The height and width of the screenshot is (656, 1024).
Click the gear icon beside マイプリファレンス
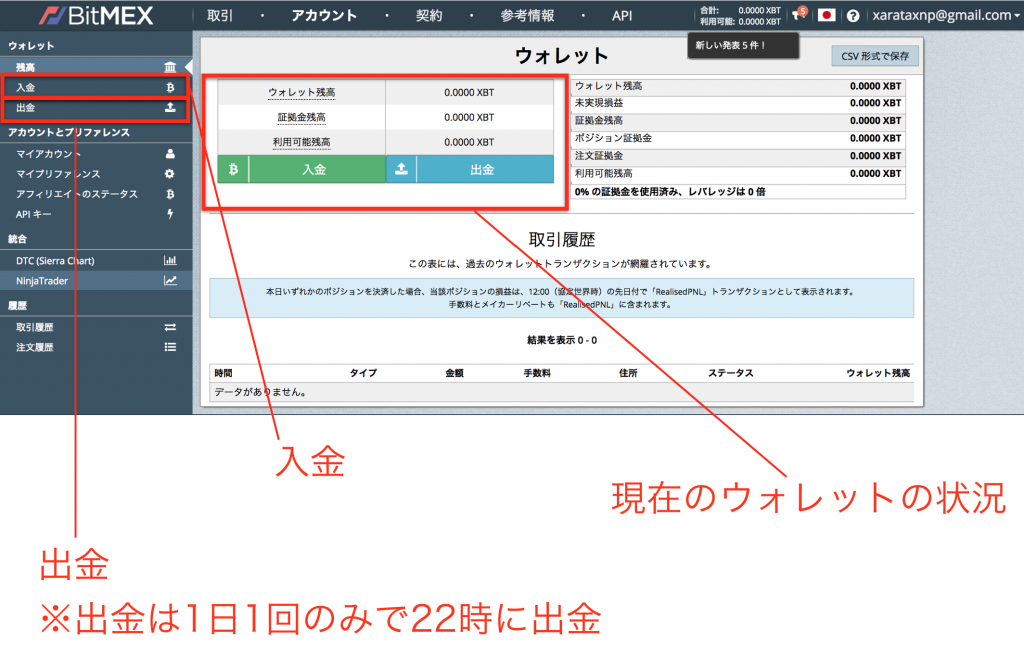(x=170, y=174)
